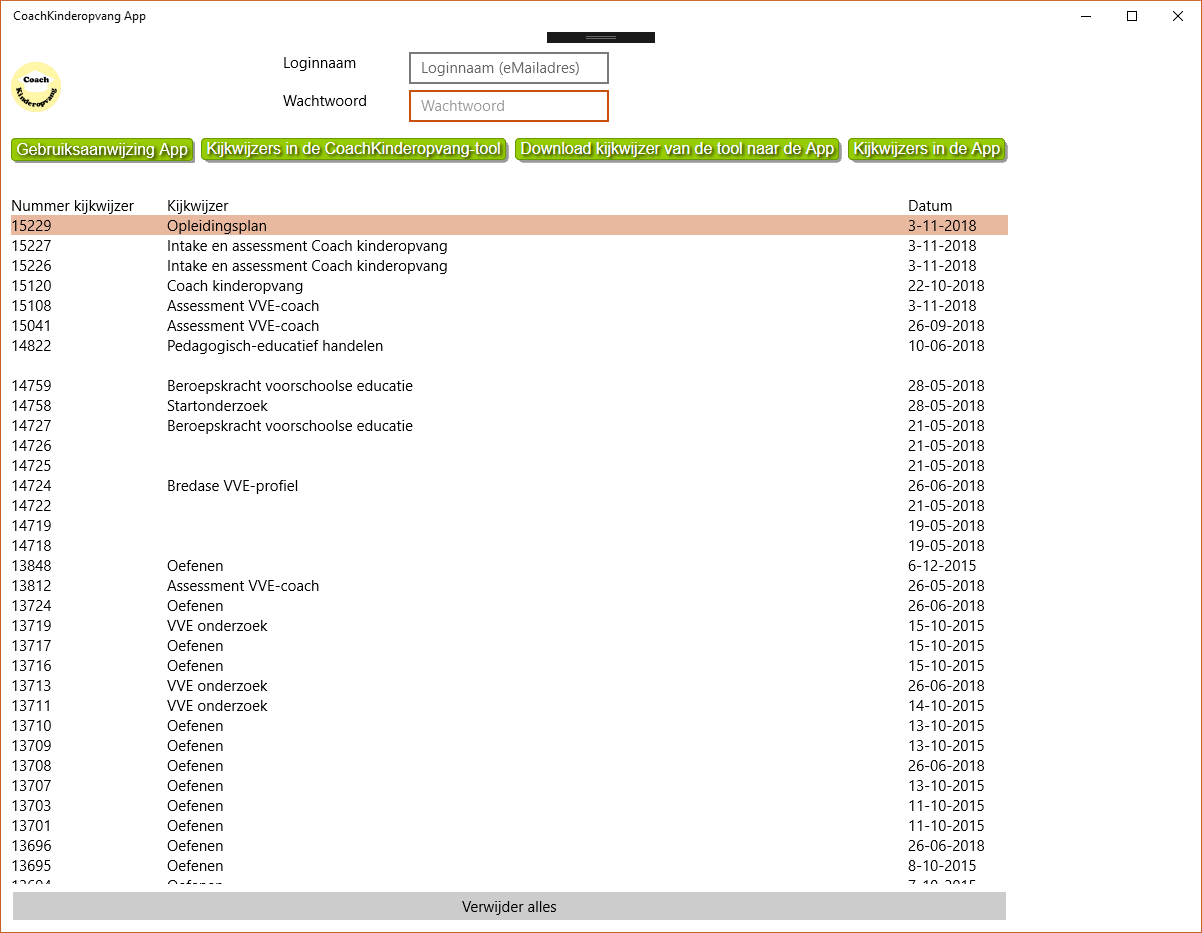Select row 13709 Oefenen
This screenshot has height=933, width=1202.
pos(509,746)
